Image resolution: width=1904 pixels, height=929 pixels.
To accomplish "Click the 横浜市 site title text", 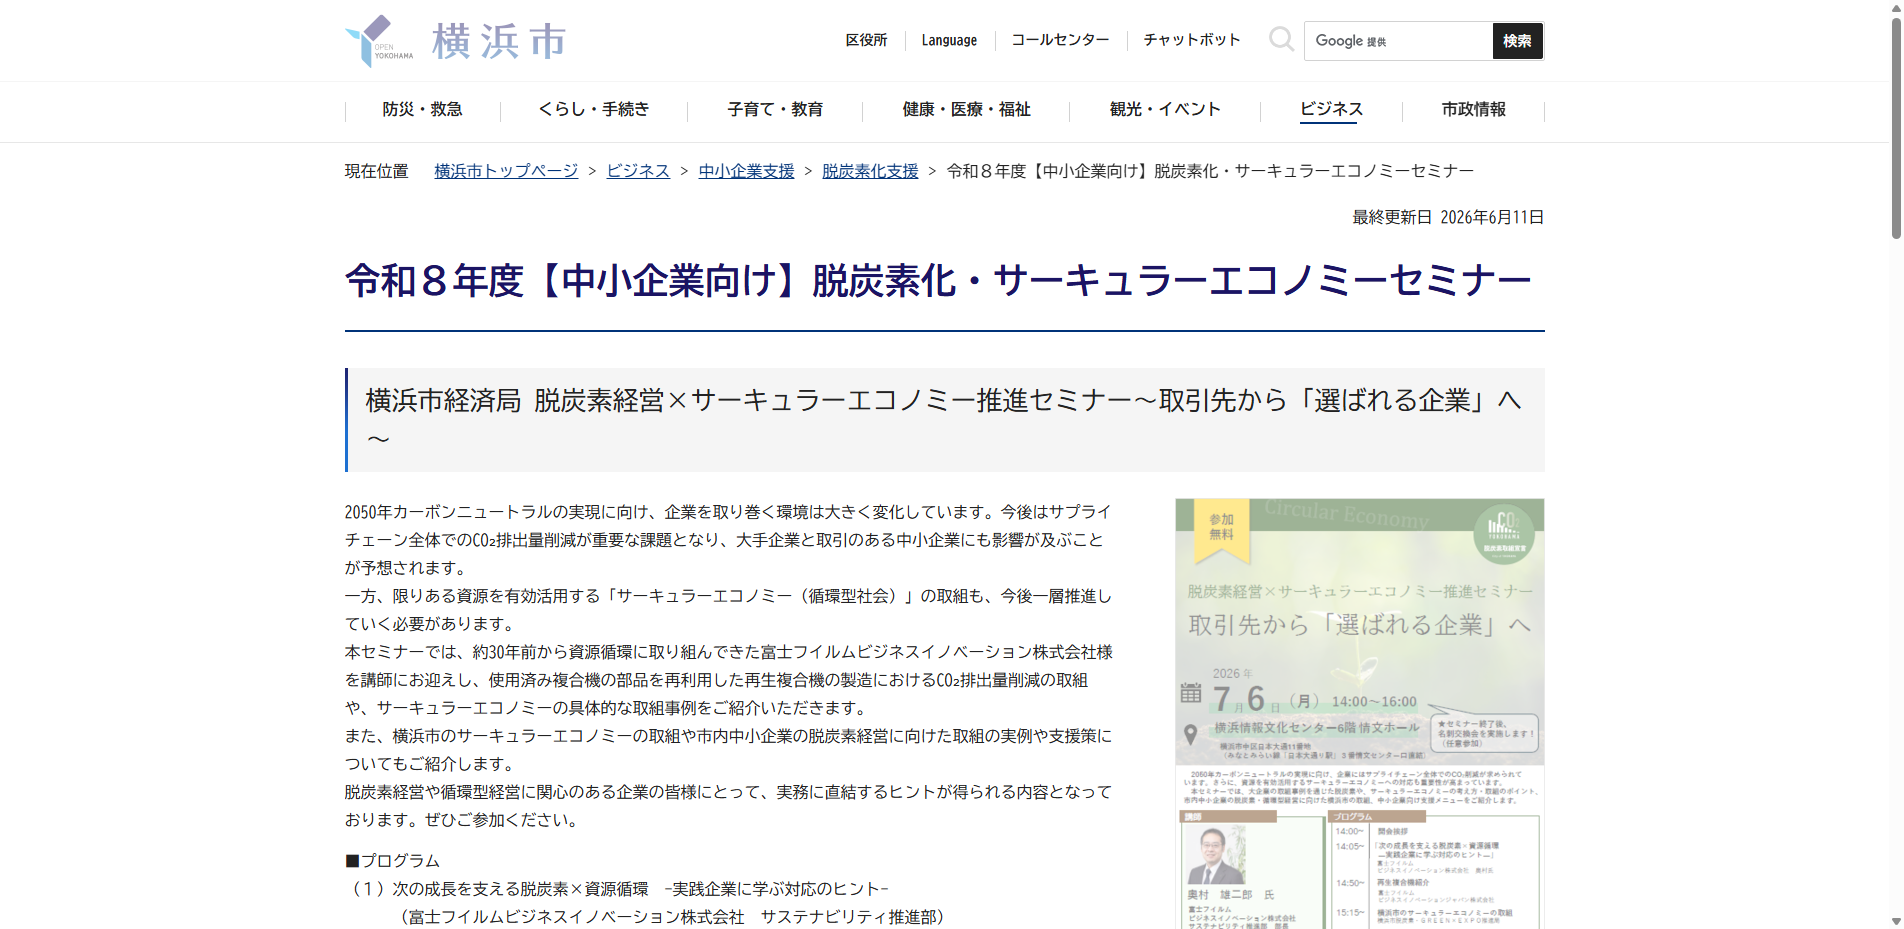I will pyautogui.click(x=499, y=42).
